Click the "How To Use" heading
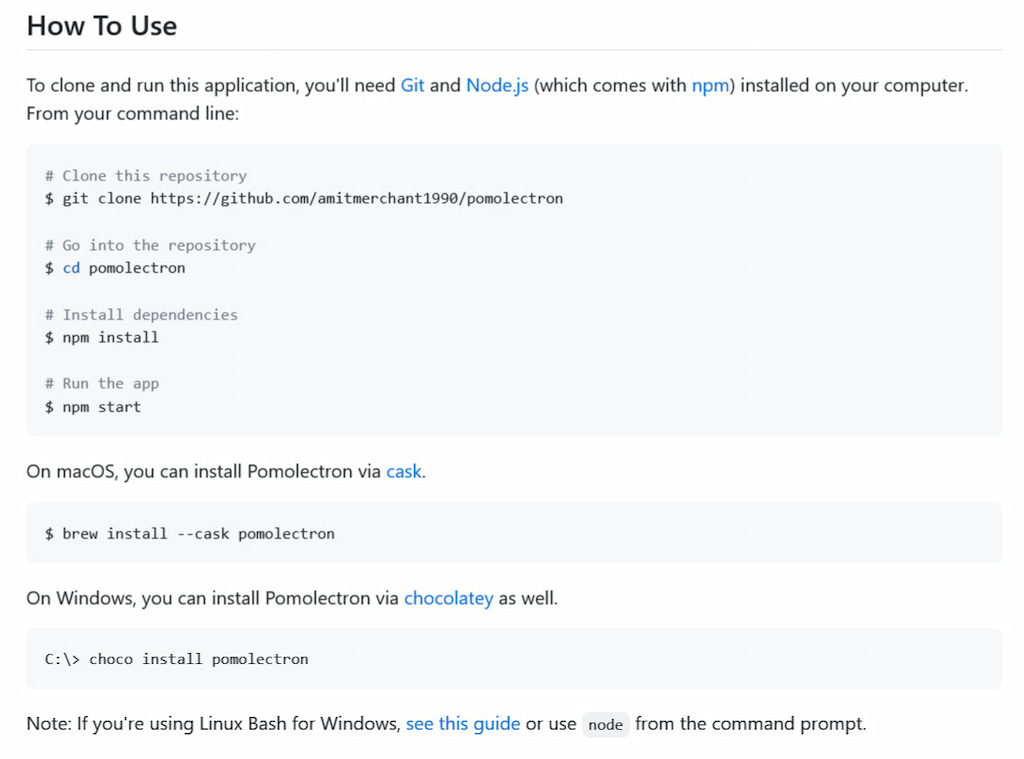The width and height of the screenshot is (1024, 759). pos(102,26)
